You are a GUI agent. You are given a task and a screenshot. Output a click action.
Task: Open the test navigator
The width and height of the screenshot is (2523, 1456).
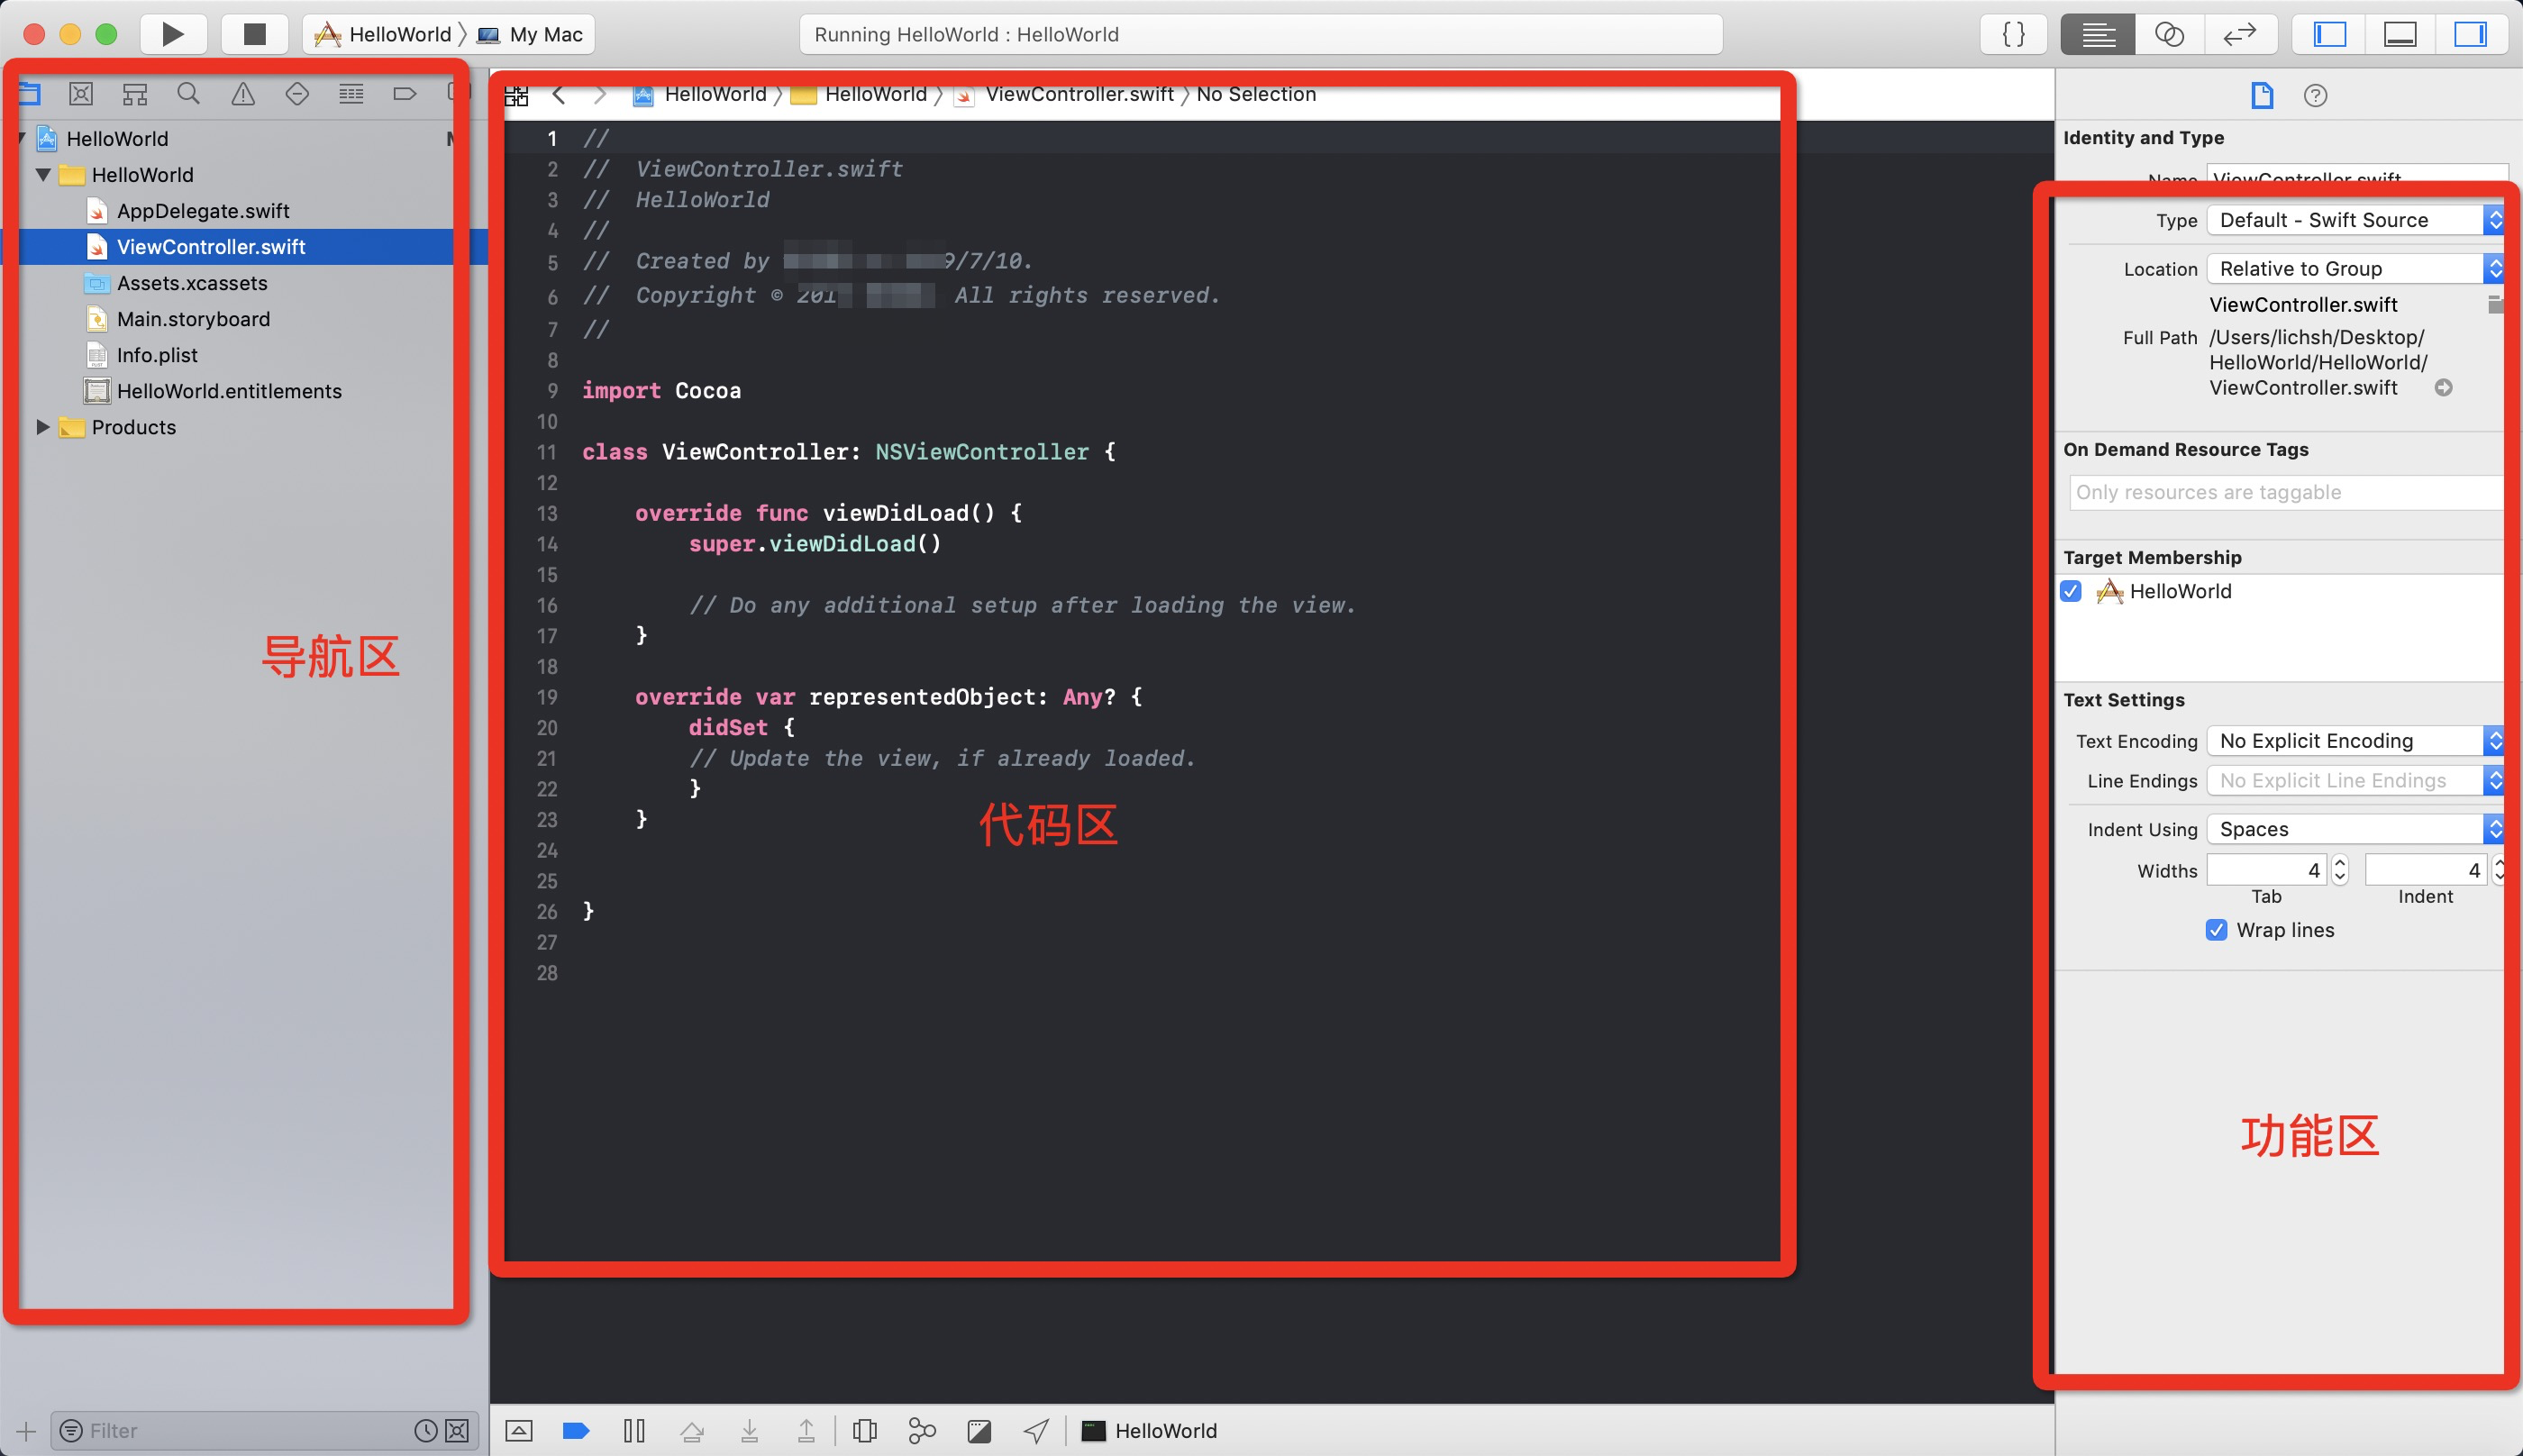[297, 94]
